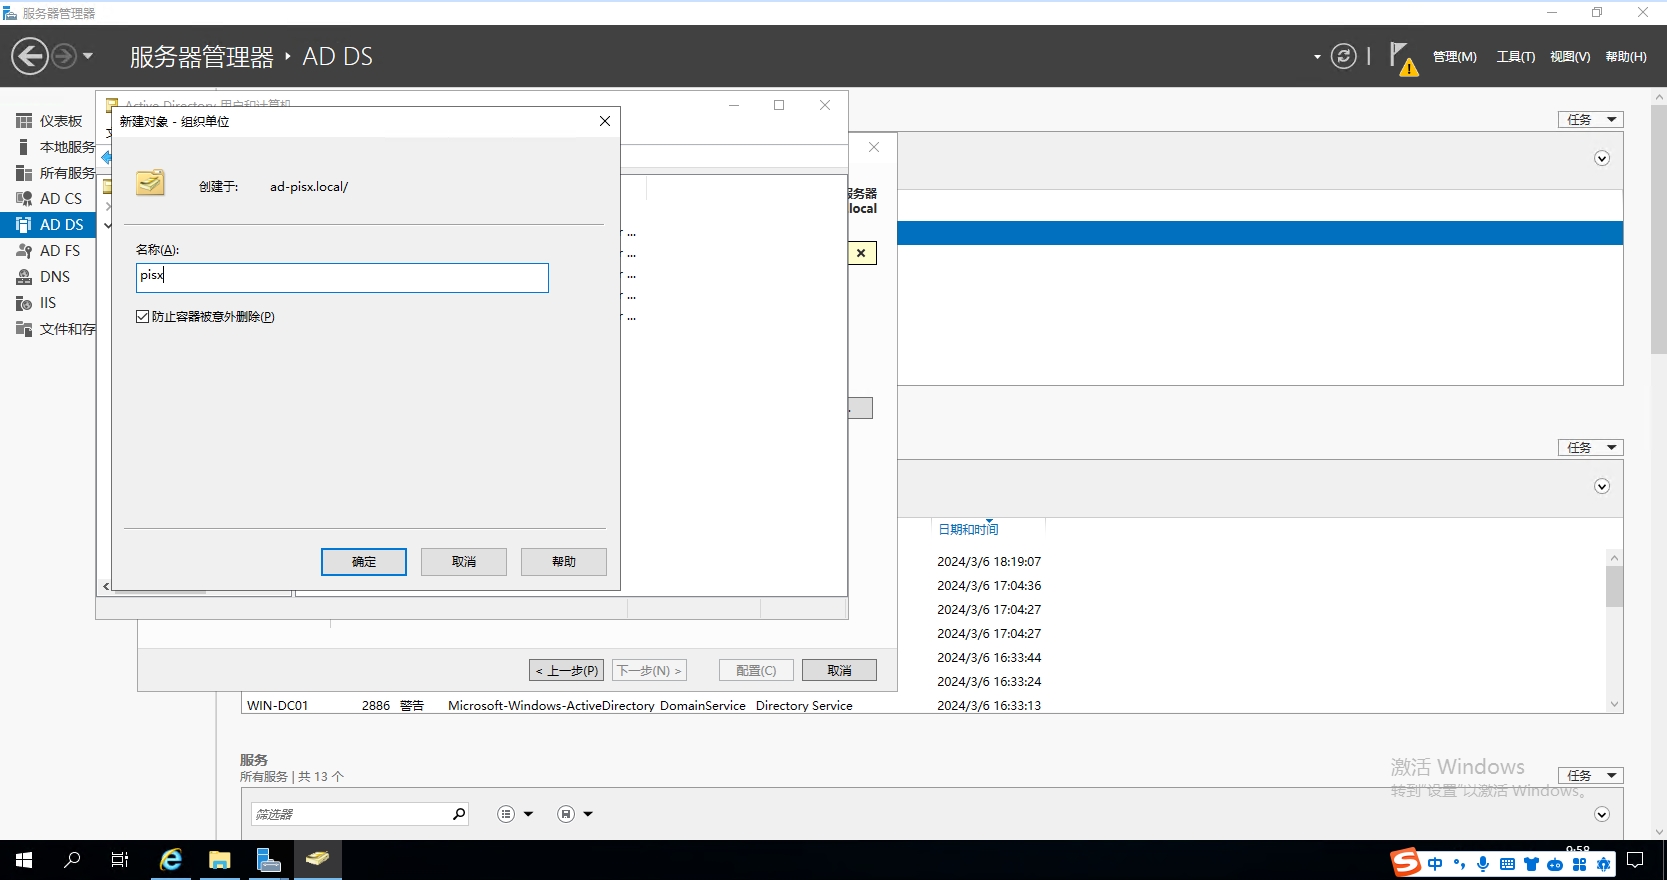
Task: Open the AD CS sidebar item
Action: pyautogui.click(x=59, y=199)
